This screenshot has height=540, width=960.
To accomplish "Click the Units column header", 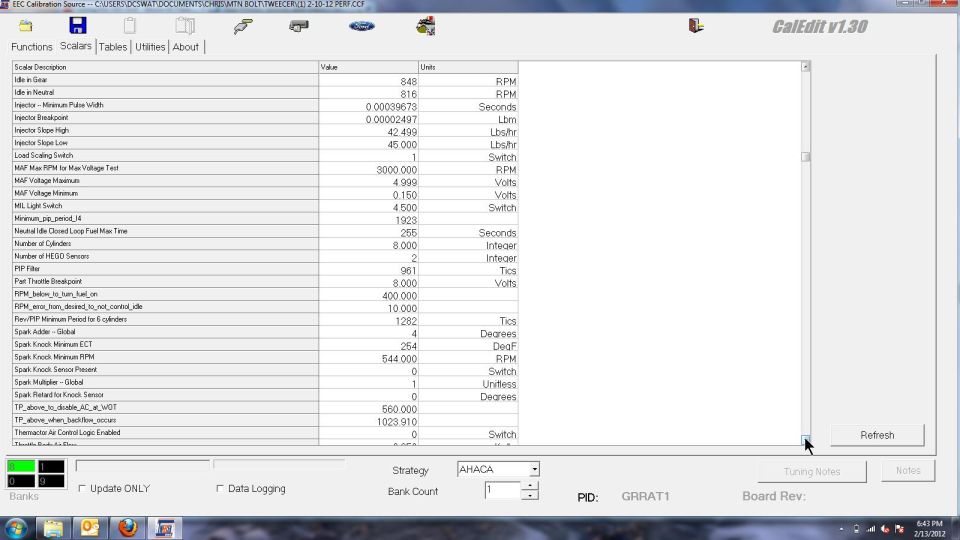I will pos(468,67).
